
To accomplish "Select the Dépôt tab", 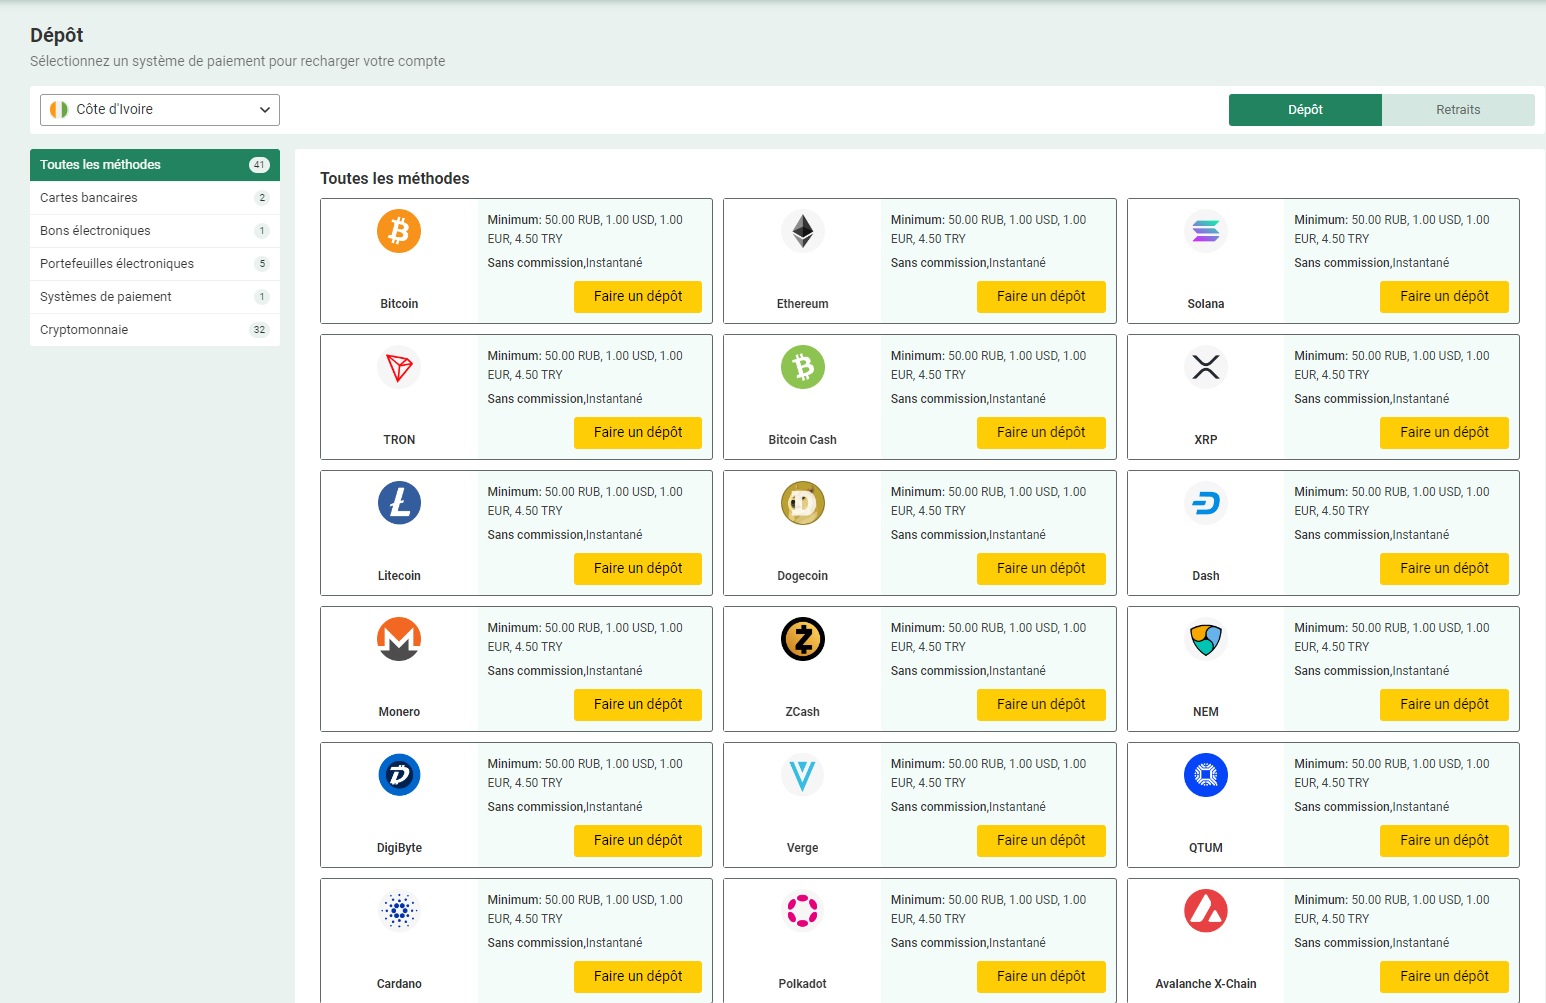I will [x=1304, y=110].
